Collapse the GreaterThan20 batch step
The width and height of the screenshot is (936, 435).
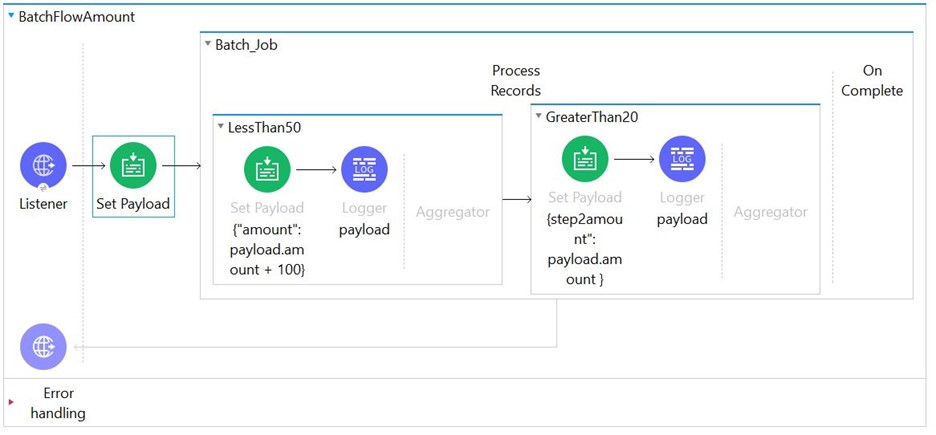(538, 117)
